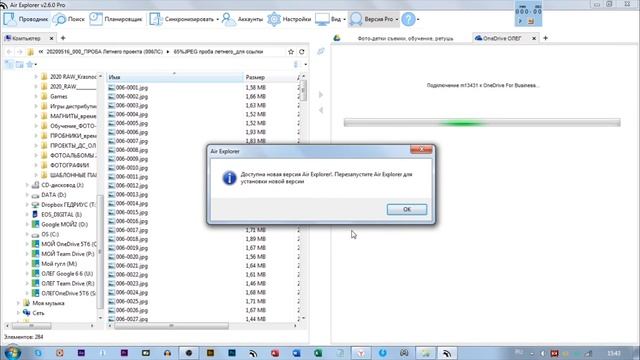Open the Поиск search tool
Screen dimensions: 640x360
(69, 19)
